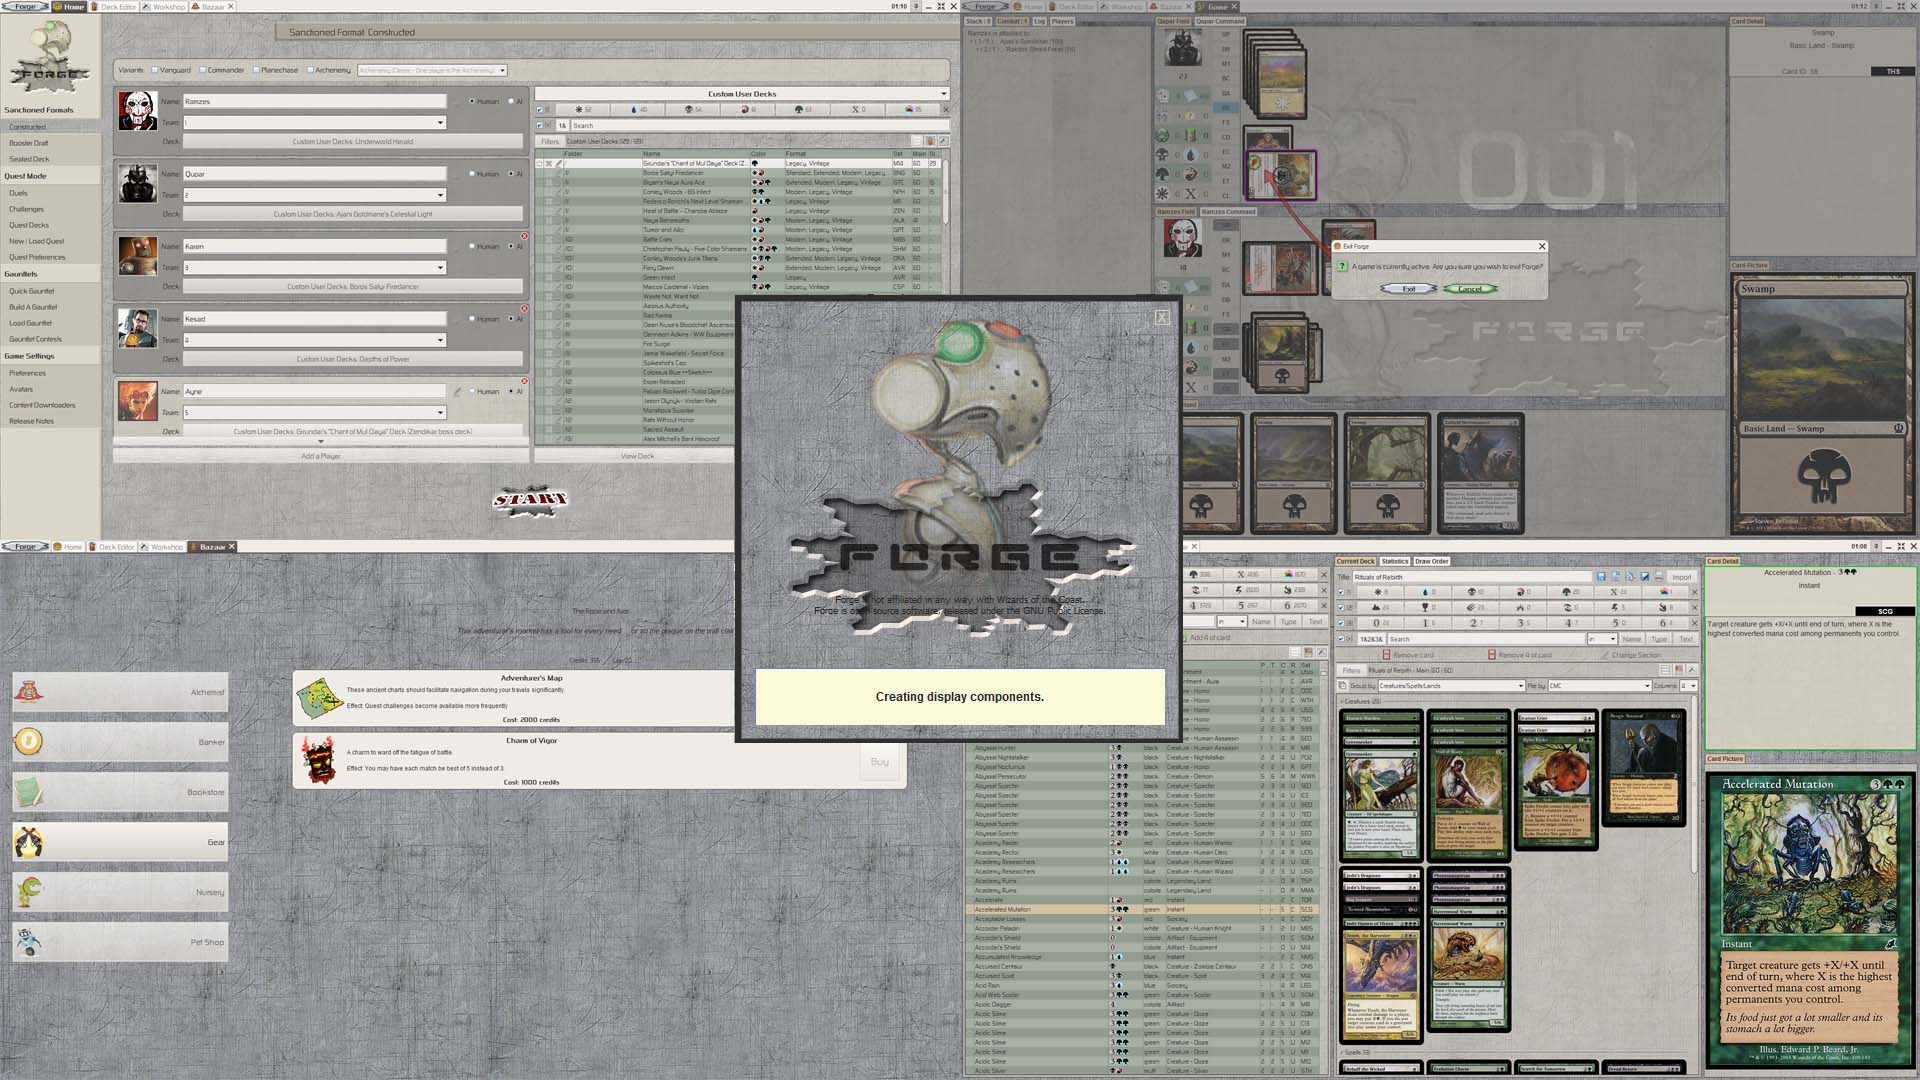The width and height of the screenshot is (1920, 1080).
Task: Check the Vanguard variant box
Action: tap(155, 70)
